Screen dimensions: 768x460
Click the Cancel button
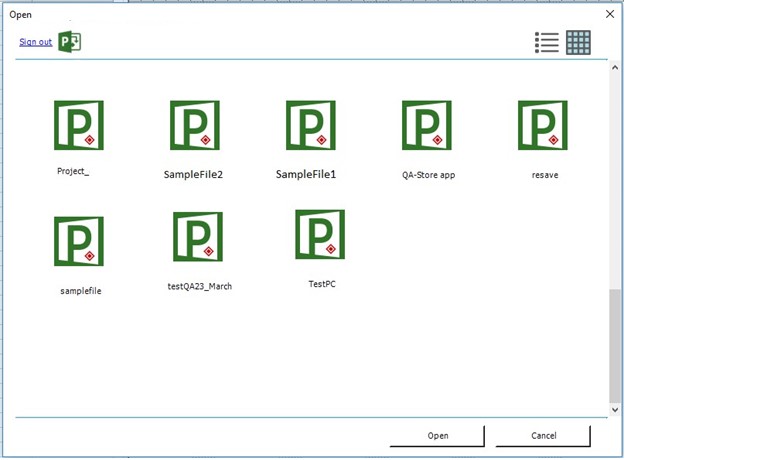click(x=543, y=436)
